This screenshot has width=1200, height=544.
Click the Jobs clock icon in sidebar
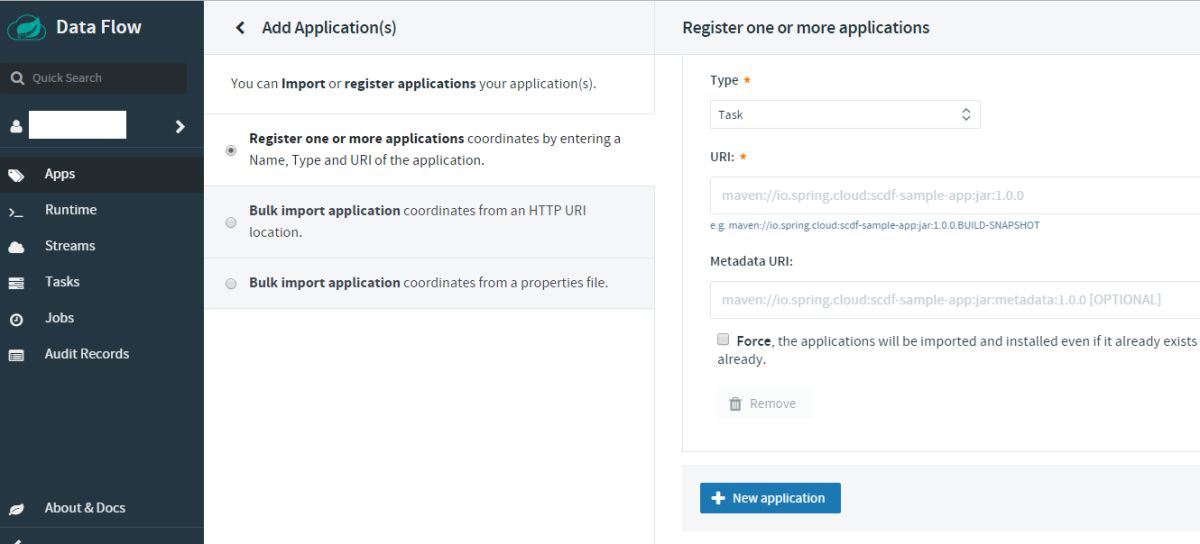click(x=16, y=319)
